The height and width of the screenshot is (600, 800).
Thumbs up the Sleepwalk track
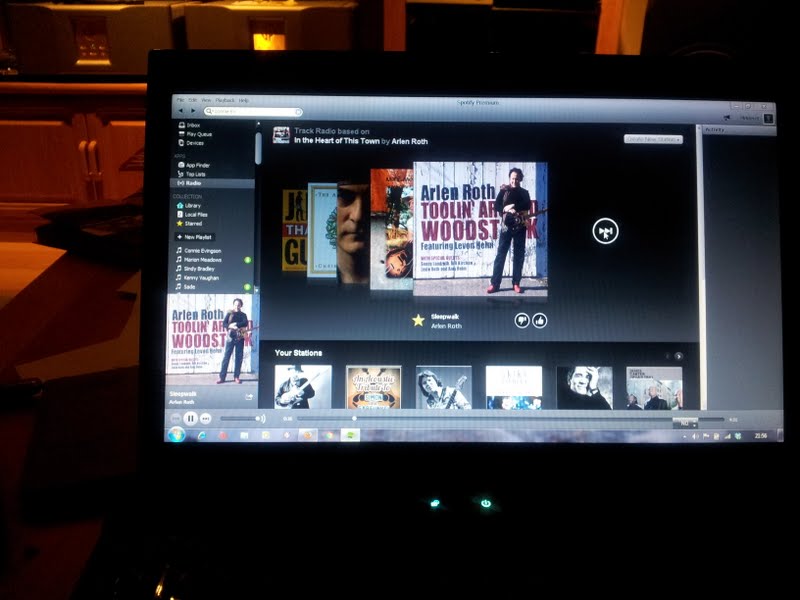coord(540,320)
